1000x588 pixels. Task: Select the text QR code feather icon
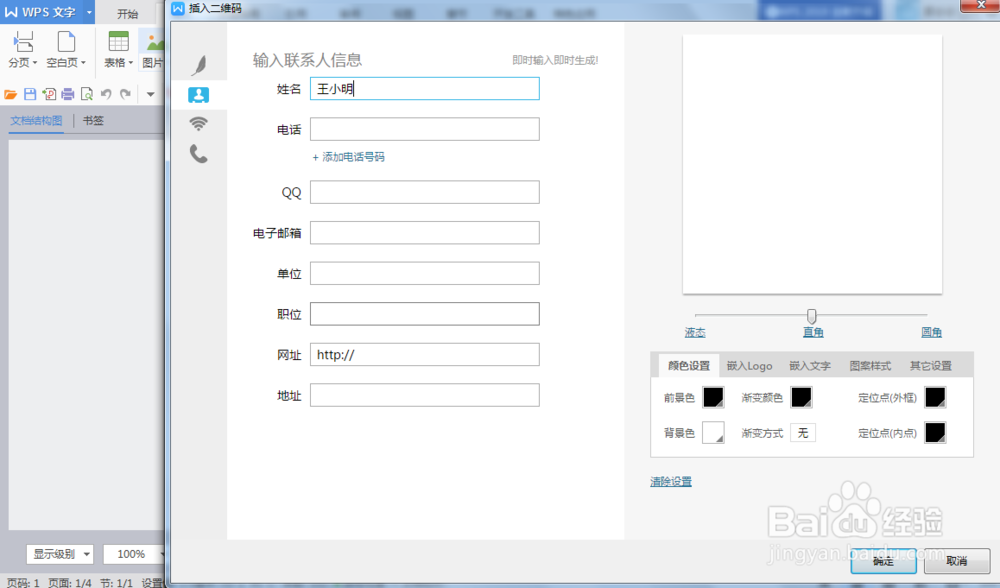[x=198, y=62]
